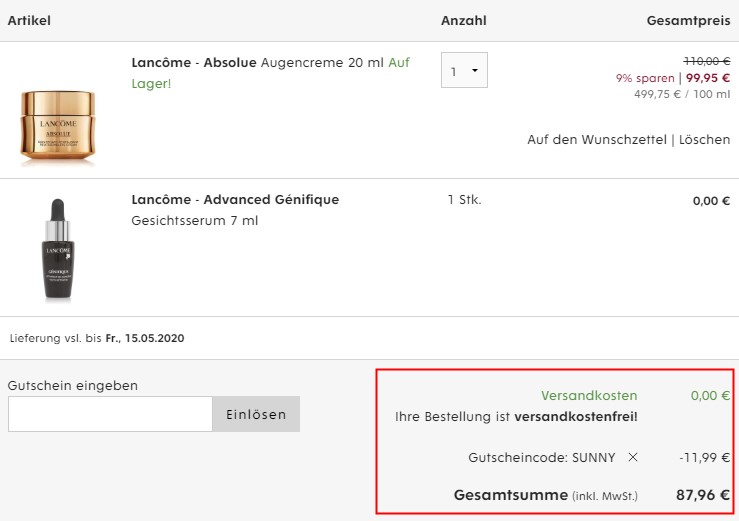Screen dimensions: 739x521
Task: Click the Artikel column header
Action: click(x=29, y=21)
